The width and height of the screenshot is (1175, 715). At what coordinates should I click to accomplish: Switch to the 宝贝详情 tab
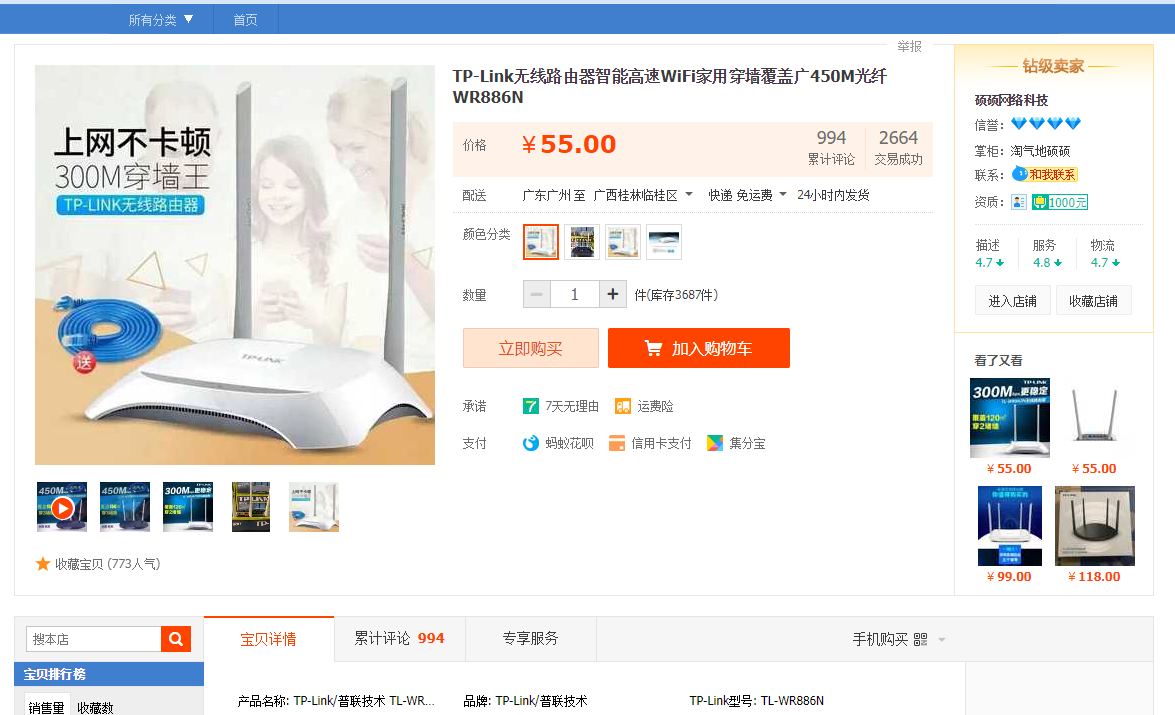click(x=268, y=639)
